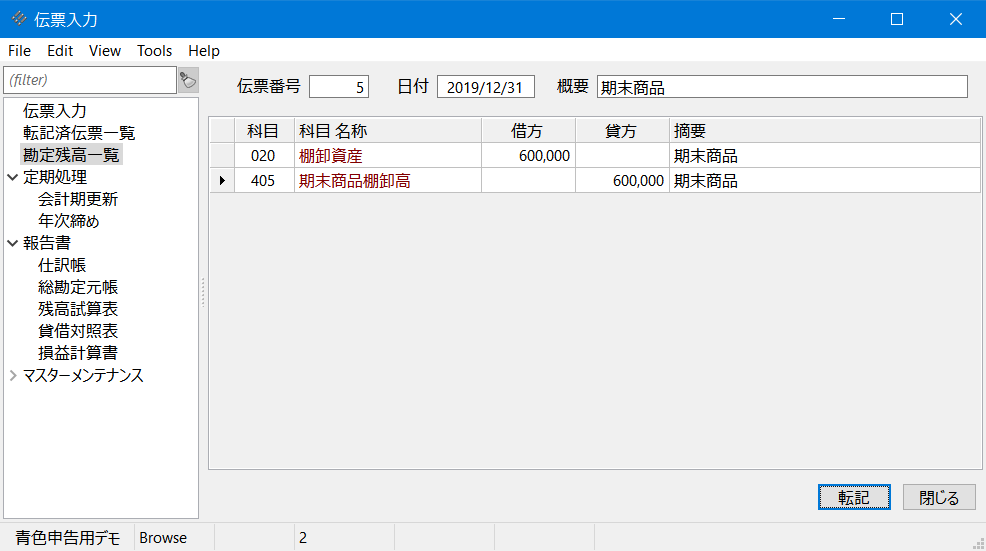Click the 日付 date field
This screenshot has height=551, width=986.
tap(485, 87)
